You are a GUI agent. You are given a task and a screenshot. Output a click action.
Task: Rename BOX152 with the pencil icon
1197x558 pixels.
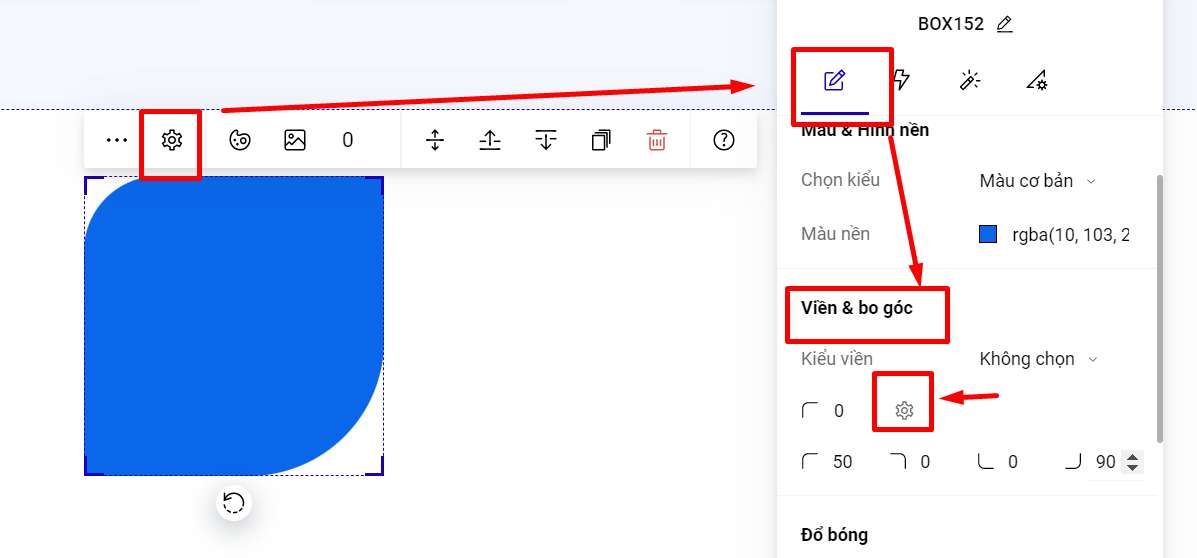[x=1005, y=24]
